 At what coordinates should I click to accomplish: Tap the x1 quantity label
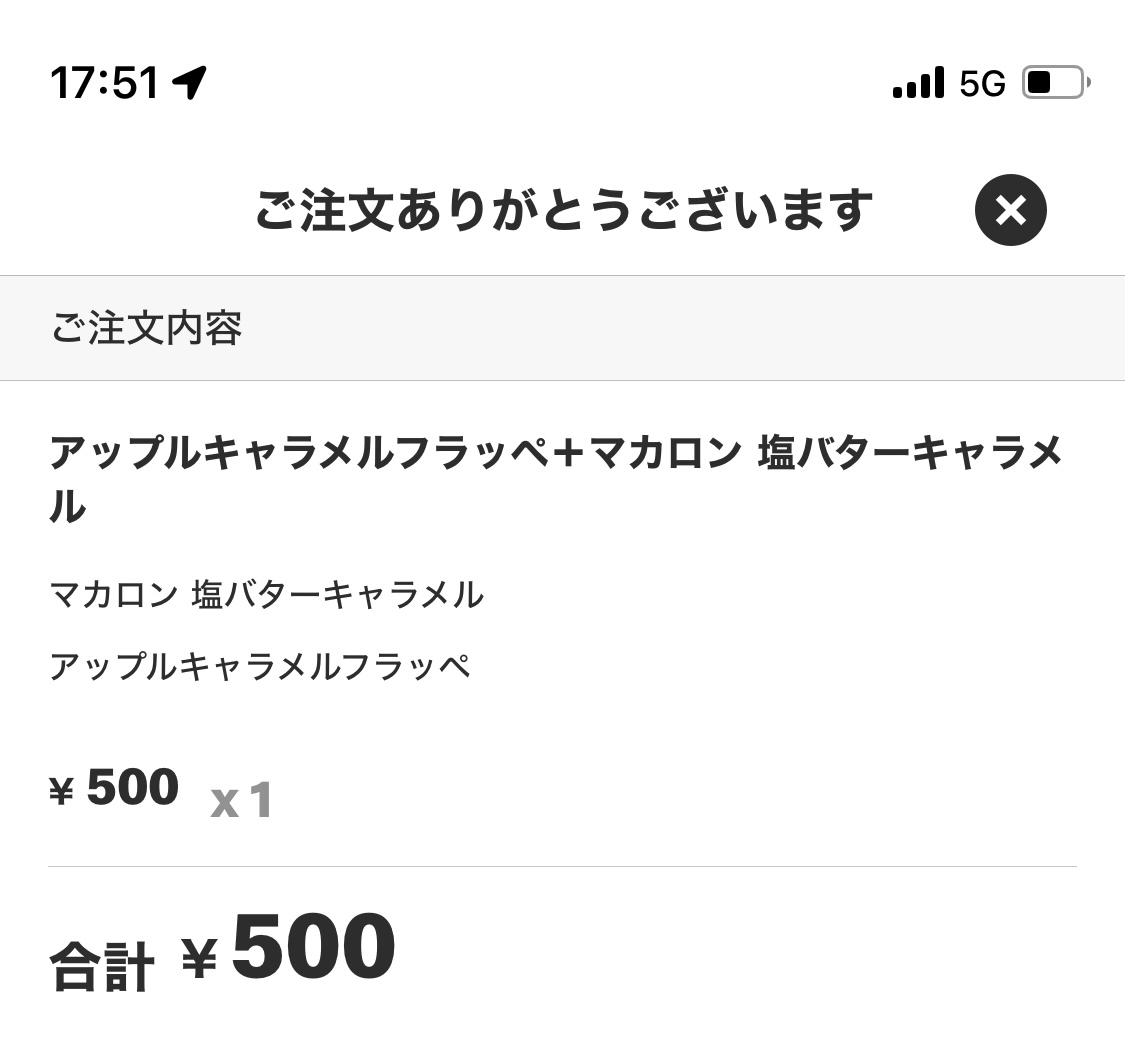(x=241, y=799)
